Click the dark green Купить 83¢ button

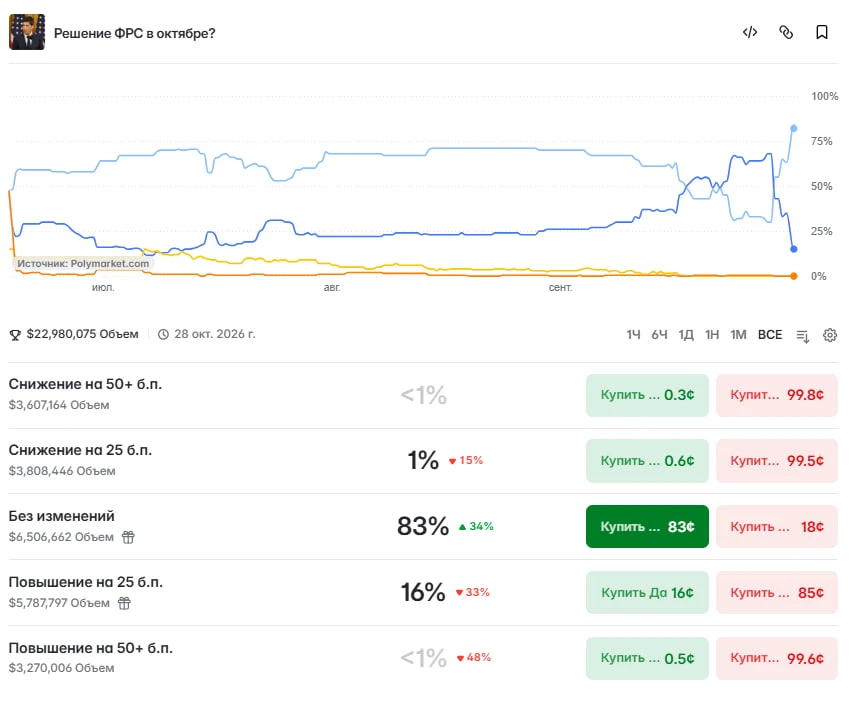(647, 527)
